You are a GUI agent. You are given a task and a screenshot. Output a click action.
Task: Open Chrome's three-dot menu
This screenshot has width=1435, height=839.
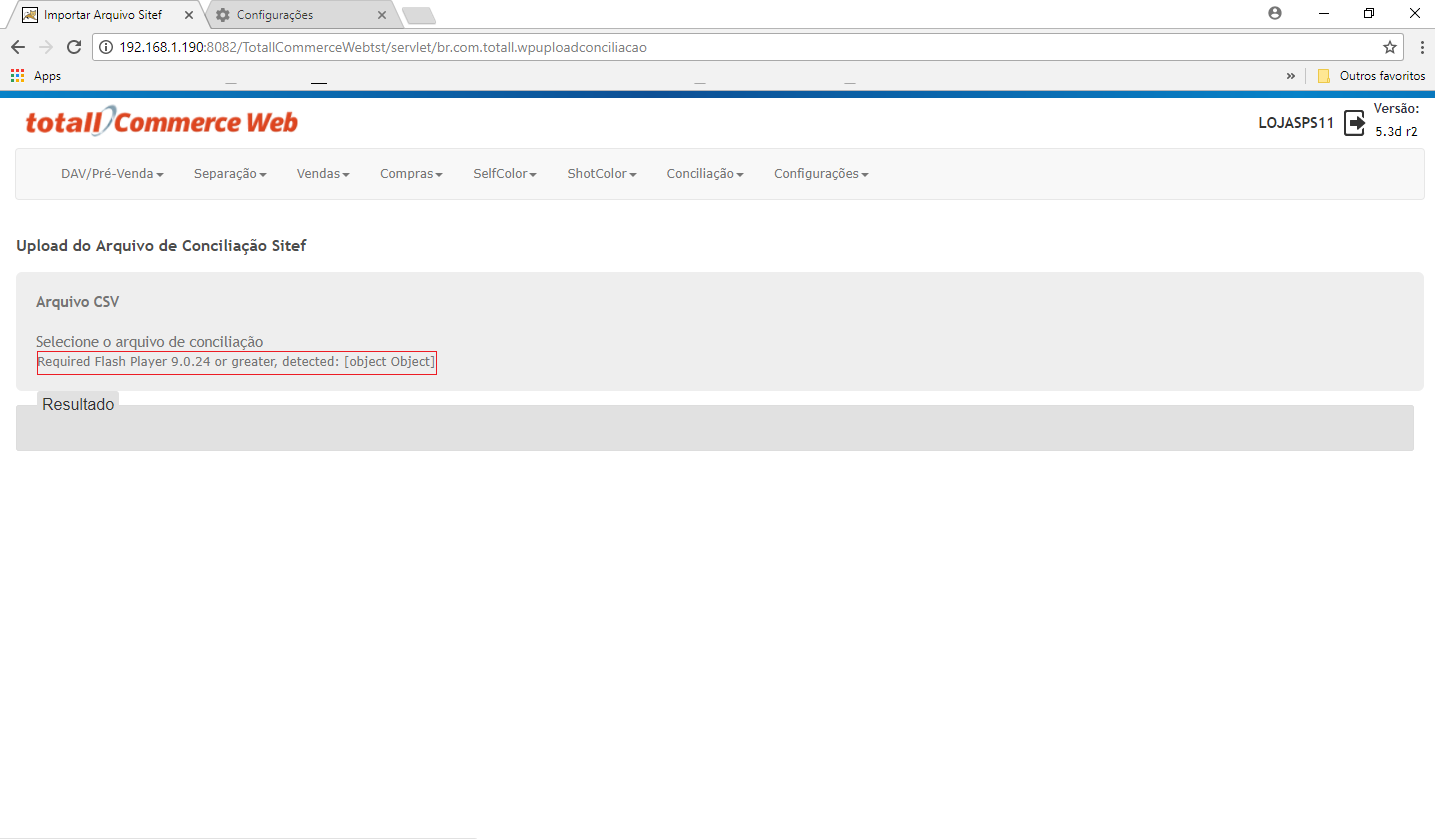pyautogui.click(x=1421, y=47)
